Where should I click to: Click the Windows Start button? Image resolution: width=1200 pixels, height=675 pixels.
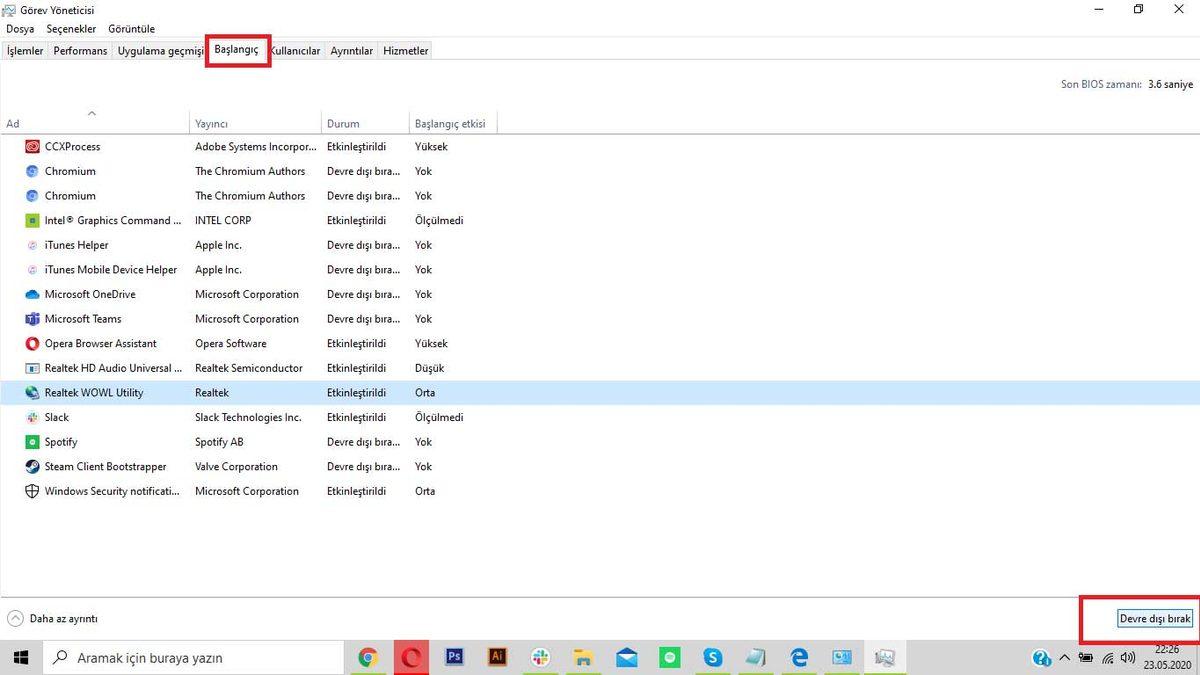20,657
